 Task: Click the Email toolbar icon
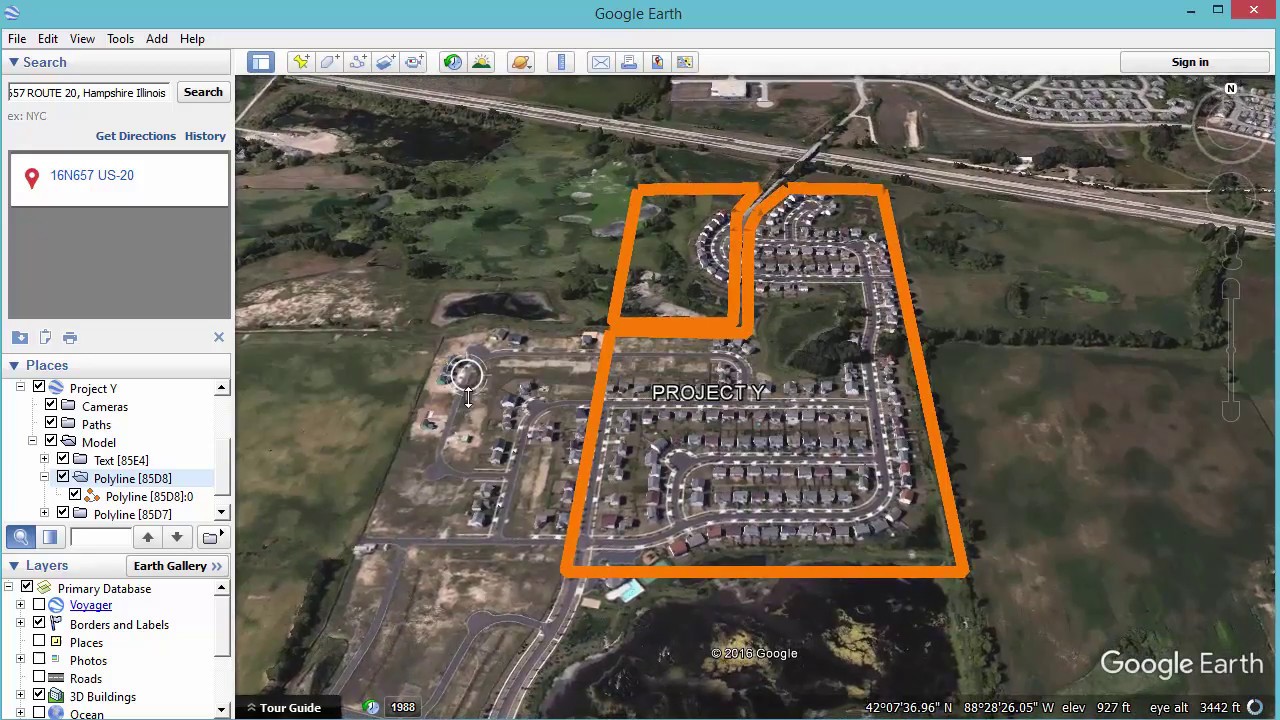click(x=600, y=62)
